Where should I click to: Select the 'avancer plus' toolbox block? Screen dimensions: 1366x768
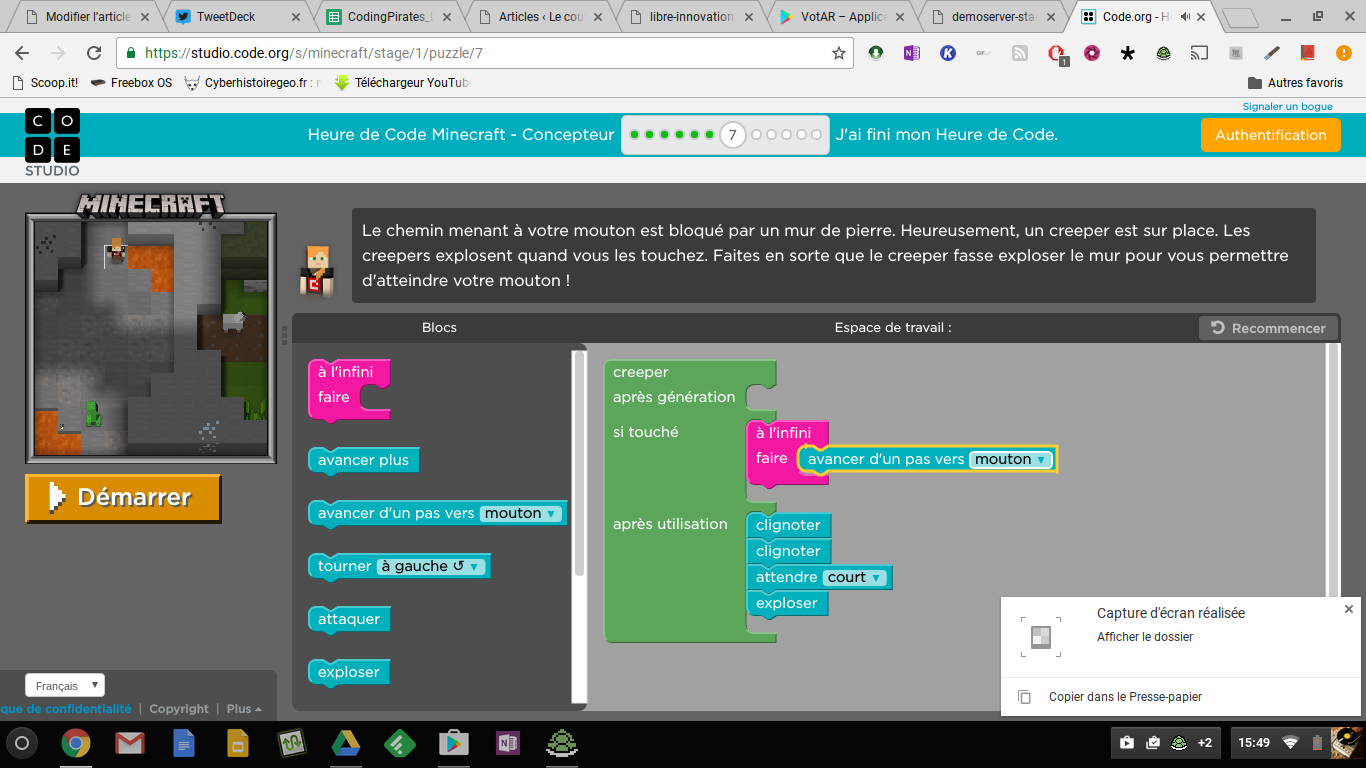point(363,460)
